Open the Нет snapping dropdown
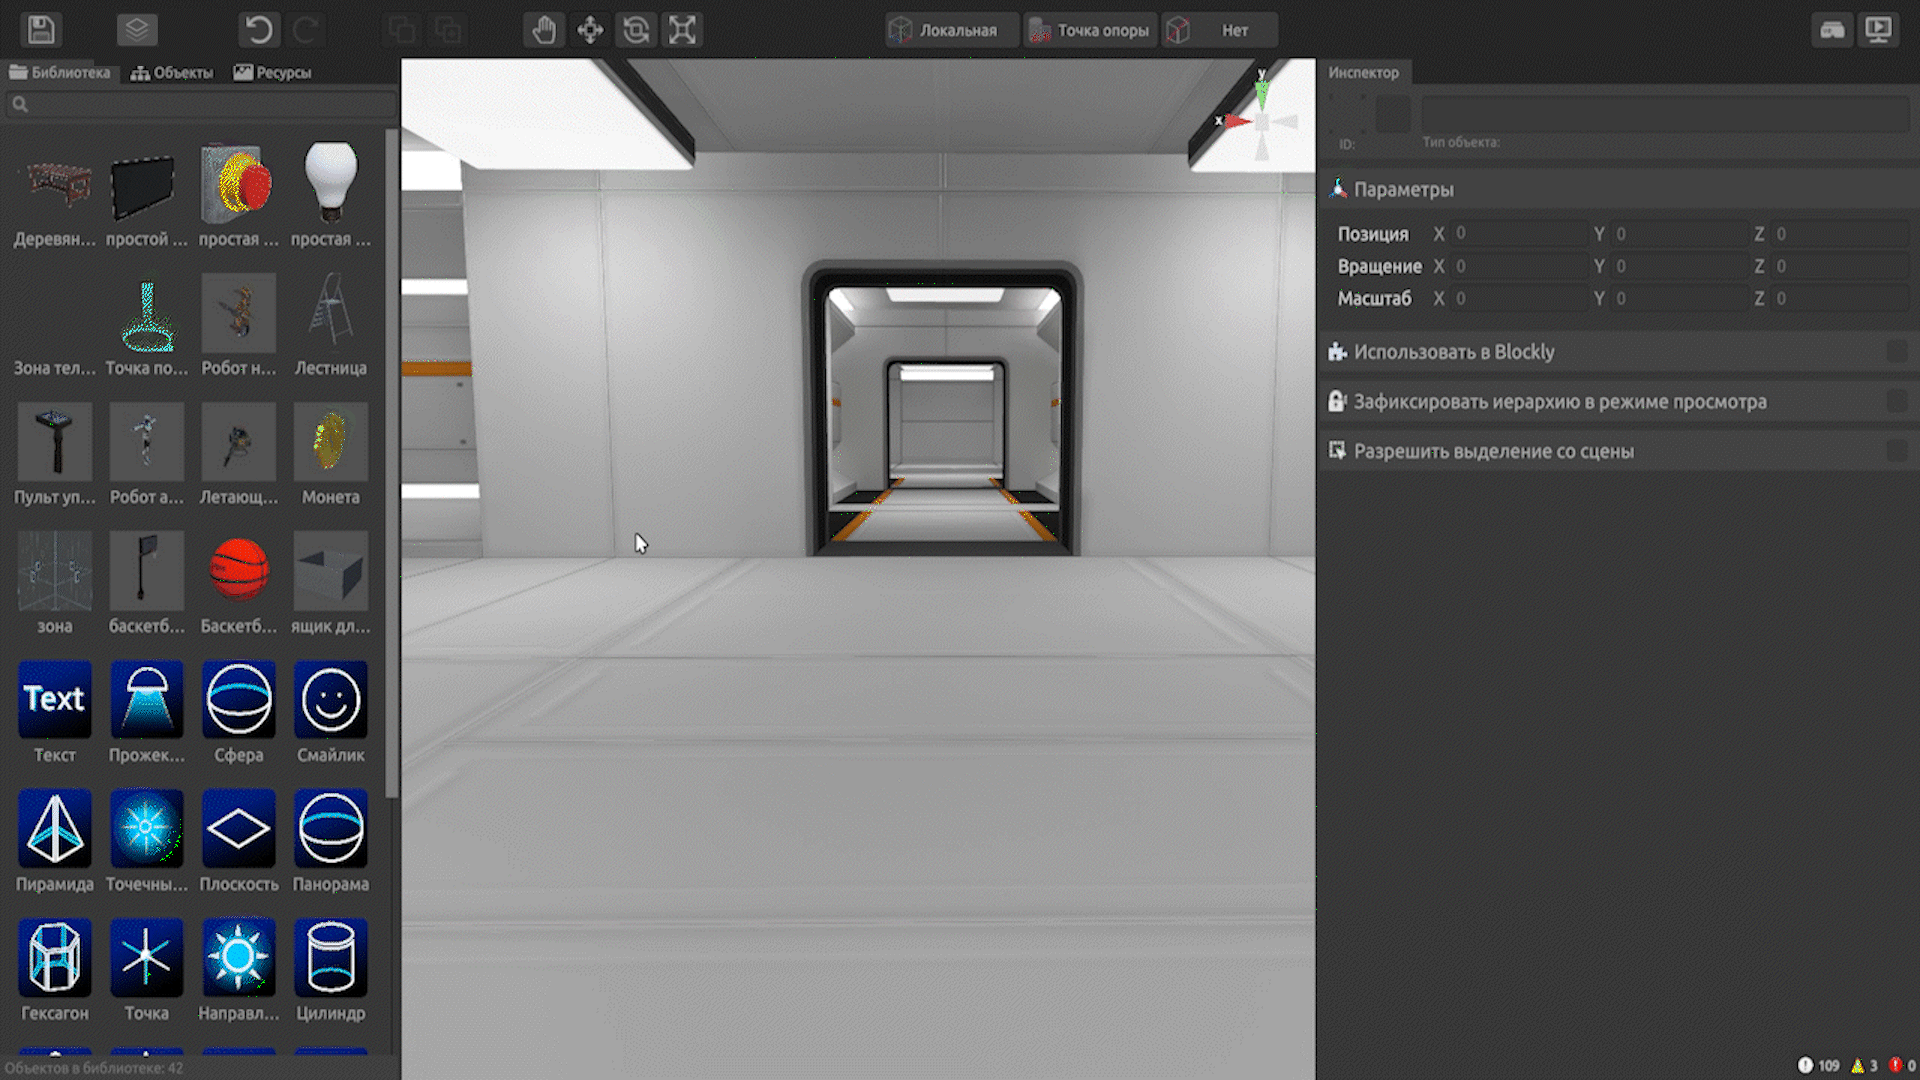 (1222, 30)
